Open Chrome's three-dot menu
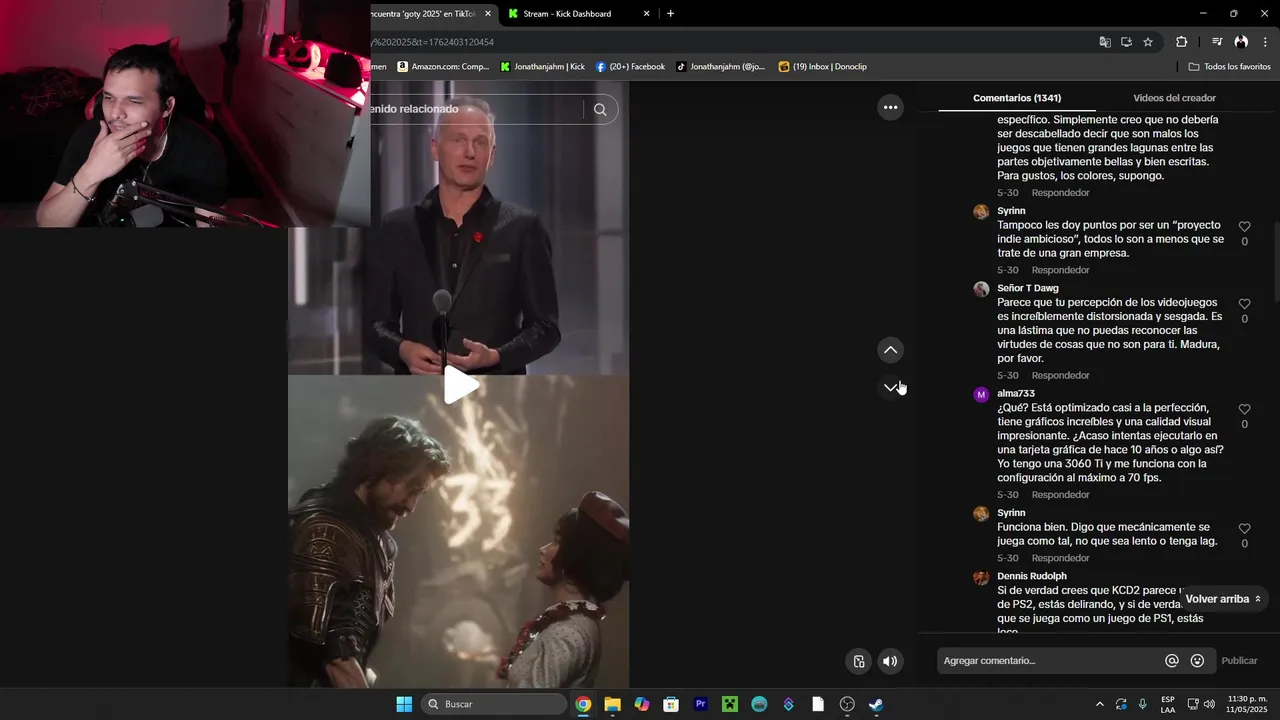This screenshot has width=1280, height=720. (x=1265, y=42)
